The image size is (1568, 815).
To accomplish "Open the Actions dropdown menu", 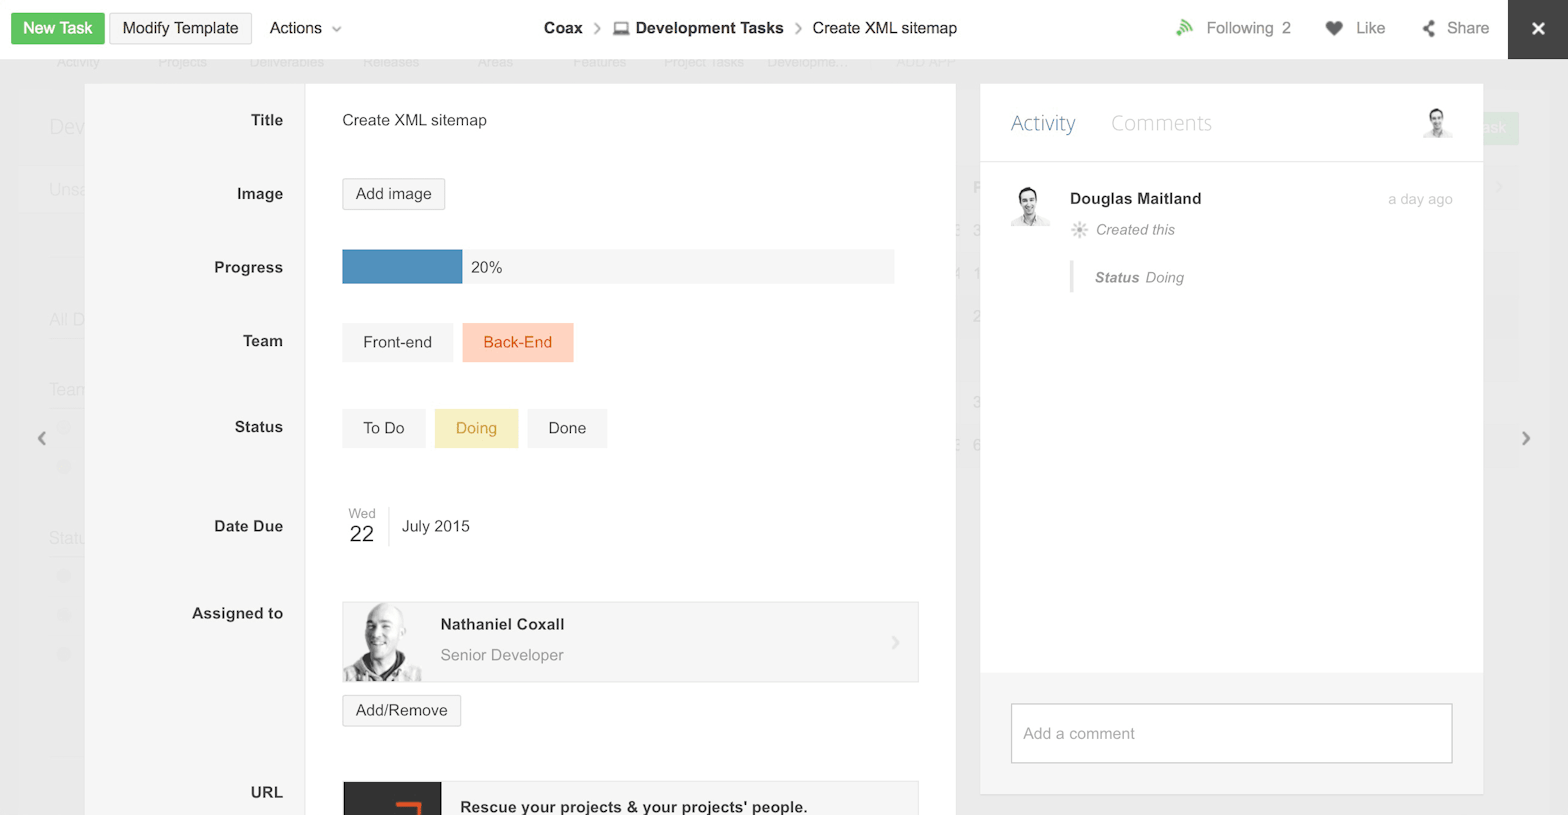I will coord(305,28).
